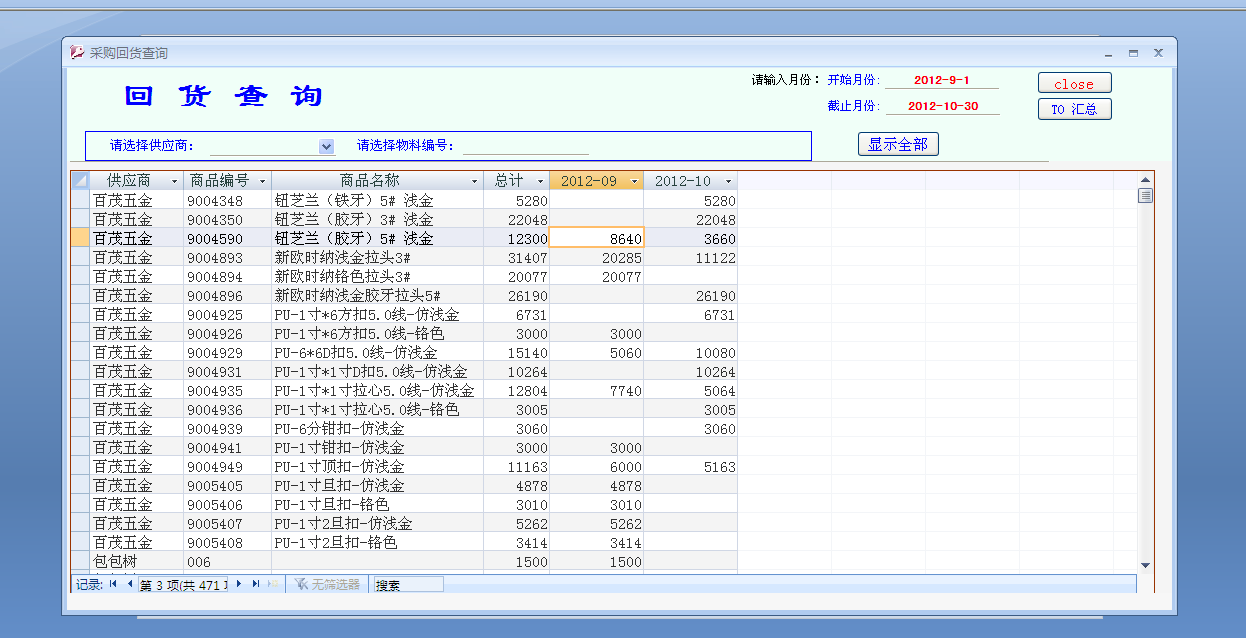Click the highlighted 8640 cell
The image size is (1246, 638).
click(x=597, y=238)
